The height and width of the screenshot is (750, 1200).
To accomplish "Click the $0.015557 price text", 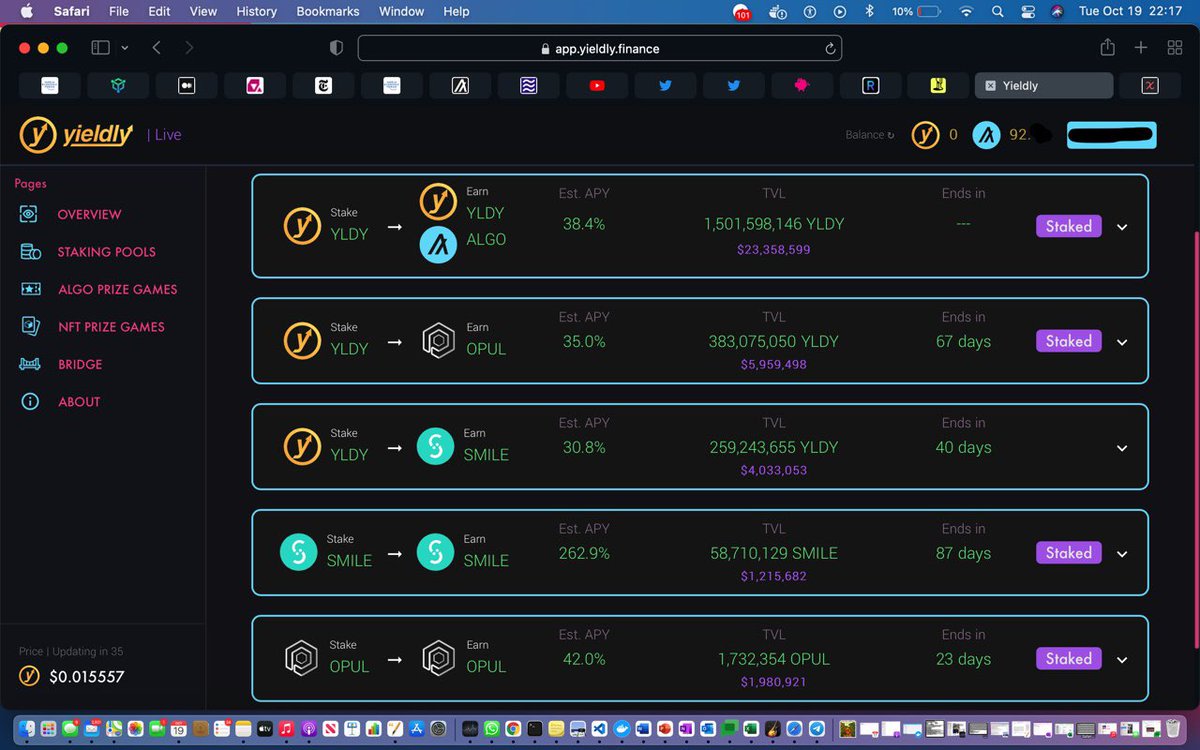I will click(x=87, y=677).
